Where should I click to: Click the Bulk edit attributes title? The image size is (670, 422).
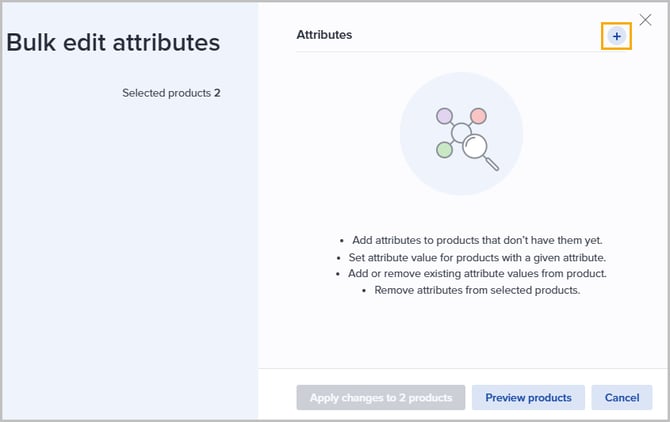[x=113, y=43]
